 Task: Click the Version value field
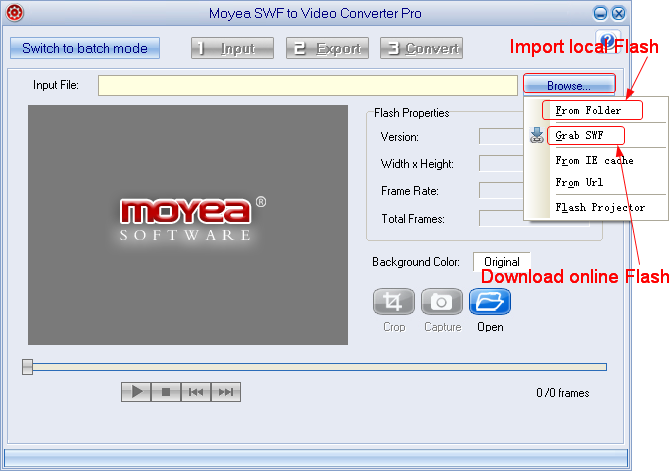[501, 137]
